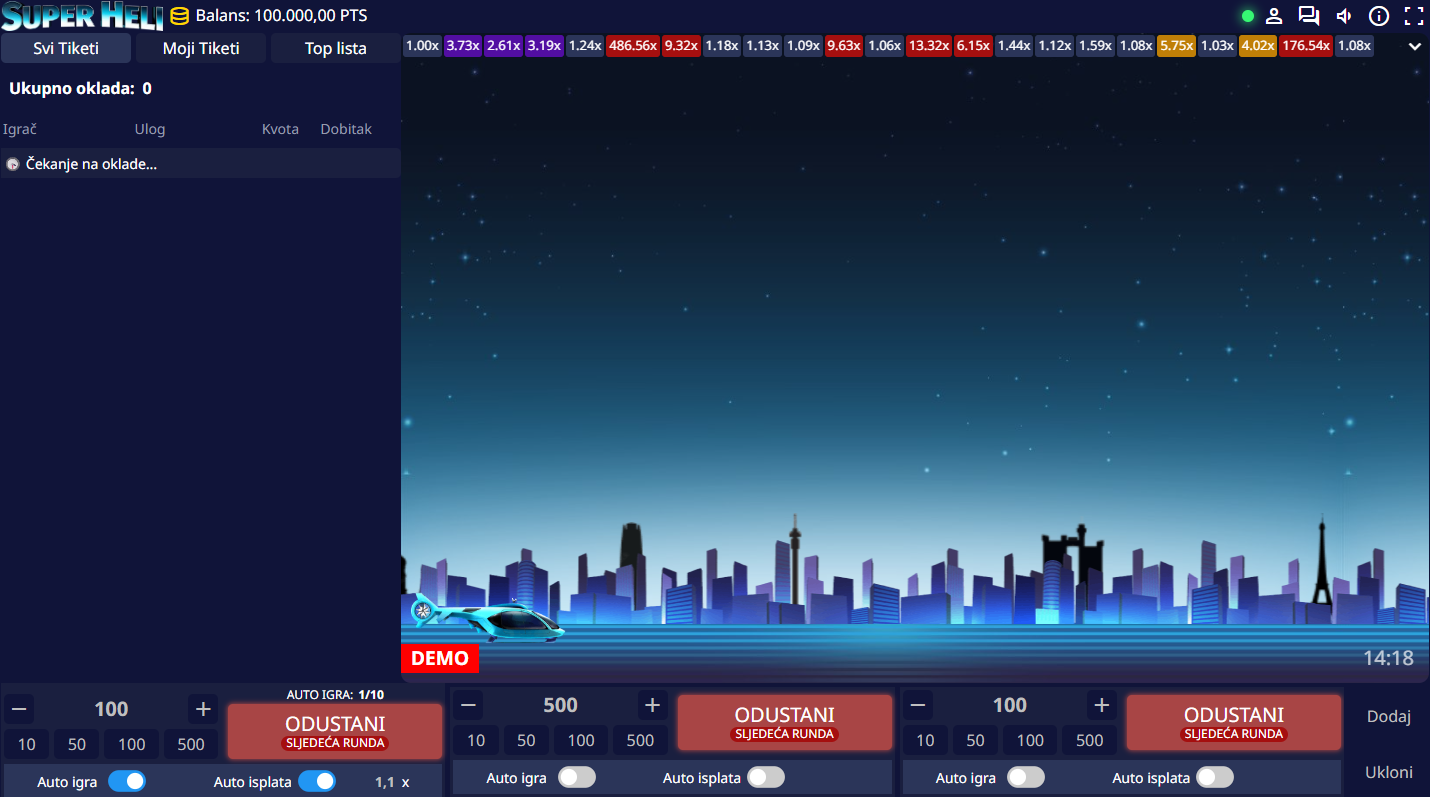Disable Auto igra in first panel

click(127, 781)
